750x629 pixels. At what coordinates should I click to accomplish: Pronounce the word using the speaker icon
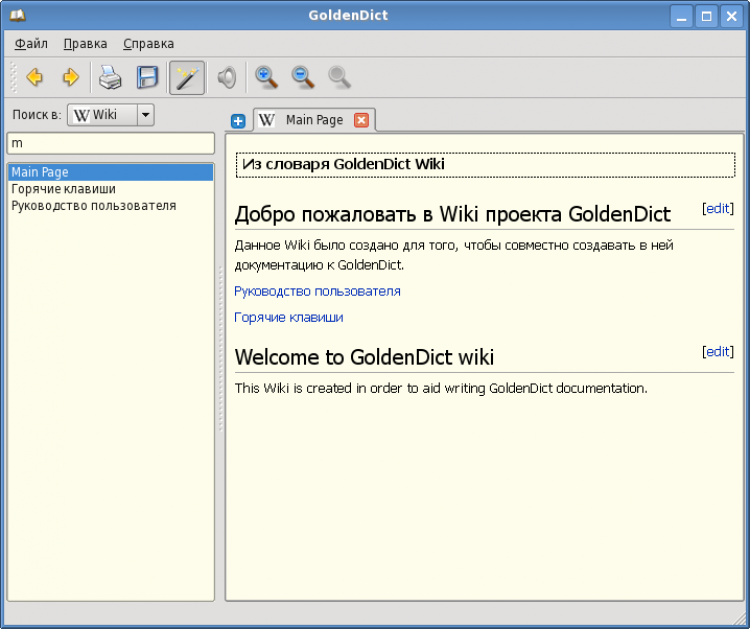(x=227, y=77)
